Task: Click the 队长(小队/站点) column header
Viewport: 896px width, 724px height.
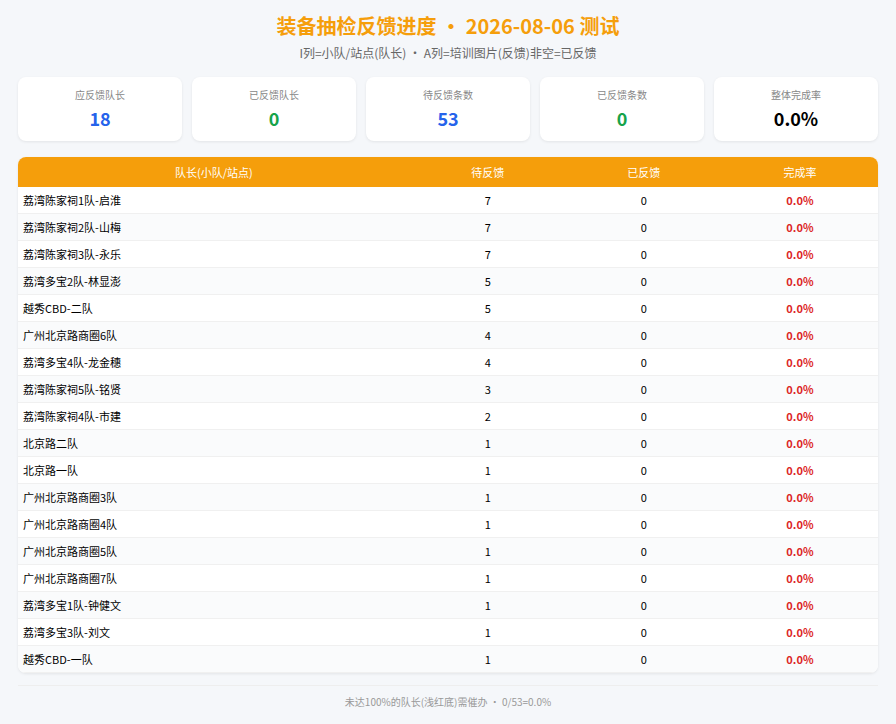Action: pos(214,173)
